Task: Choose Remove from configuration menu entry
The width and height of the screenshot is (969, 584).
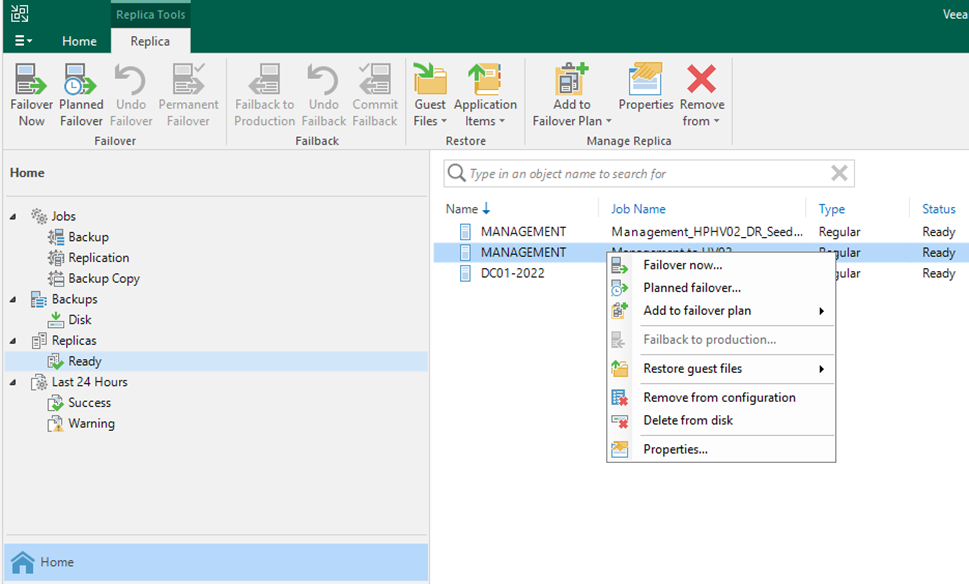Action: pyautogui.click(x=721, y=398)
